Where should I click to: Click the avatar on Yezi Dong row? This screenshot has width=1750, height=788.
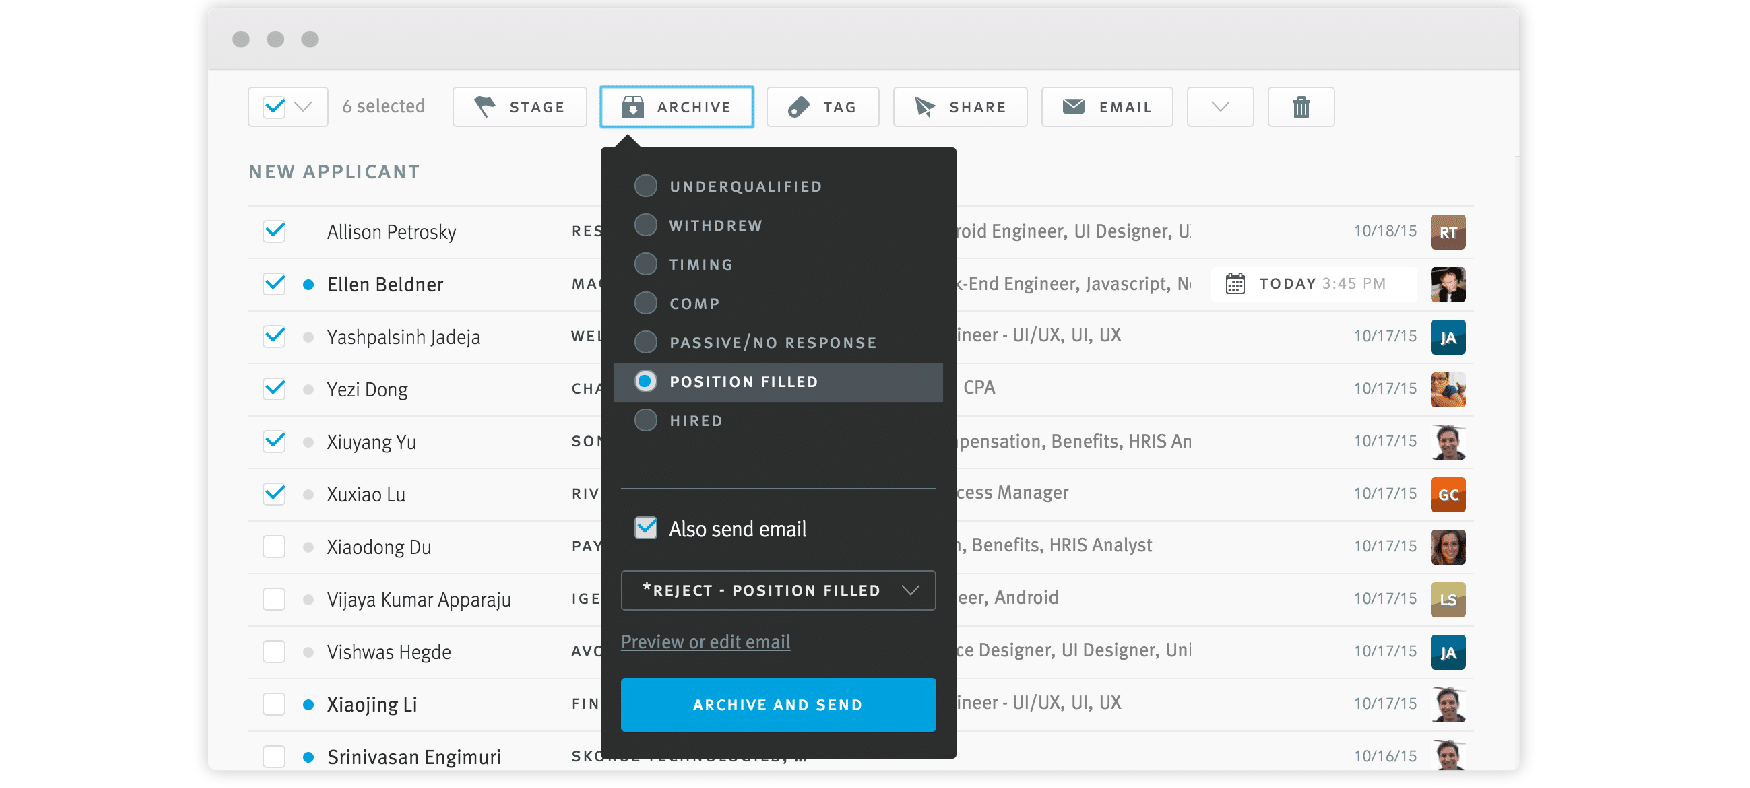pos(1448,390)
